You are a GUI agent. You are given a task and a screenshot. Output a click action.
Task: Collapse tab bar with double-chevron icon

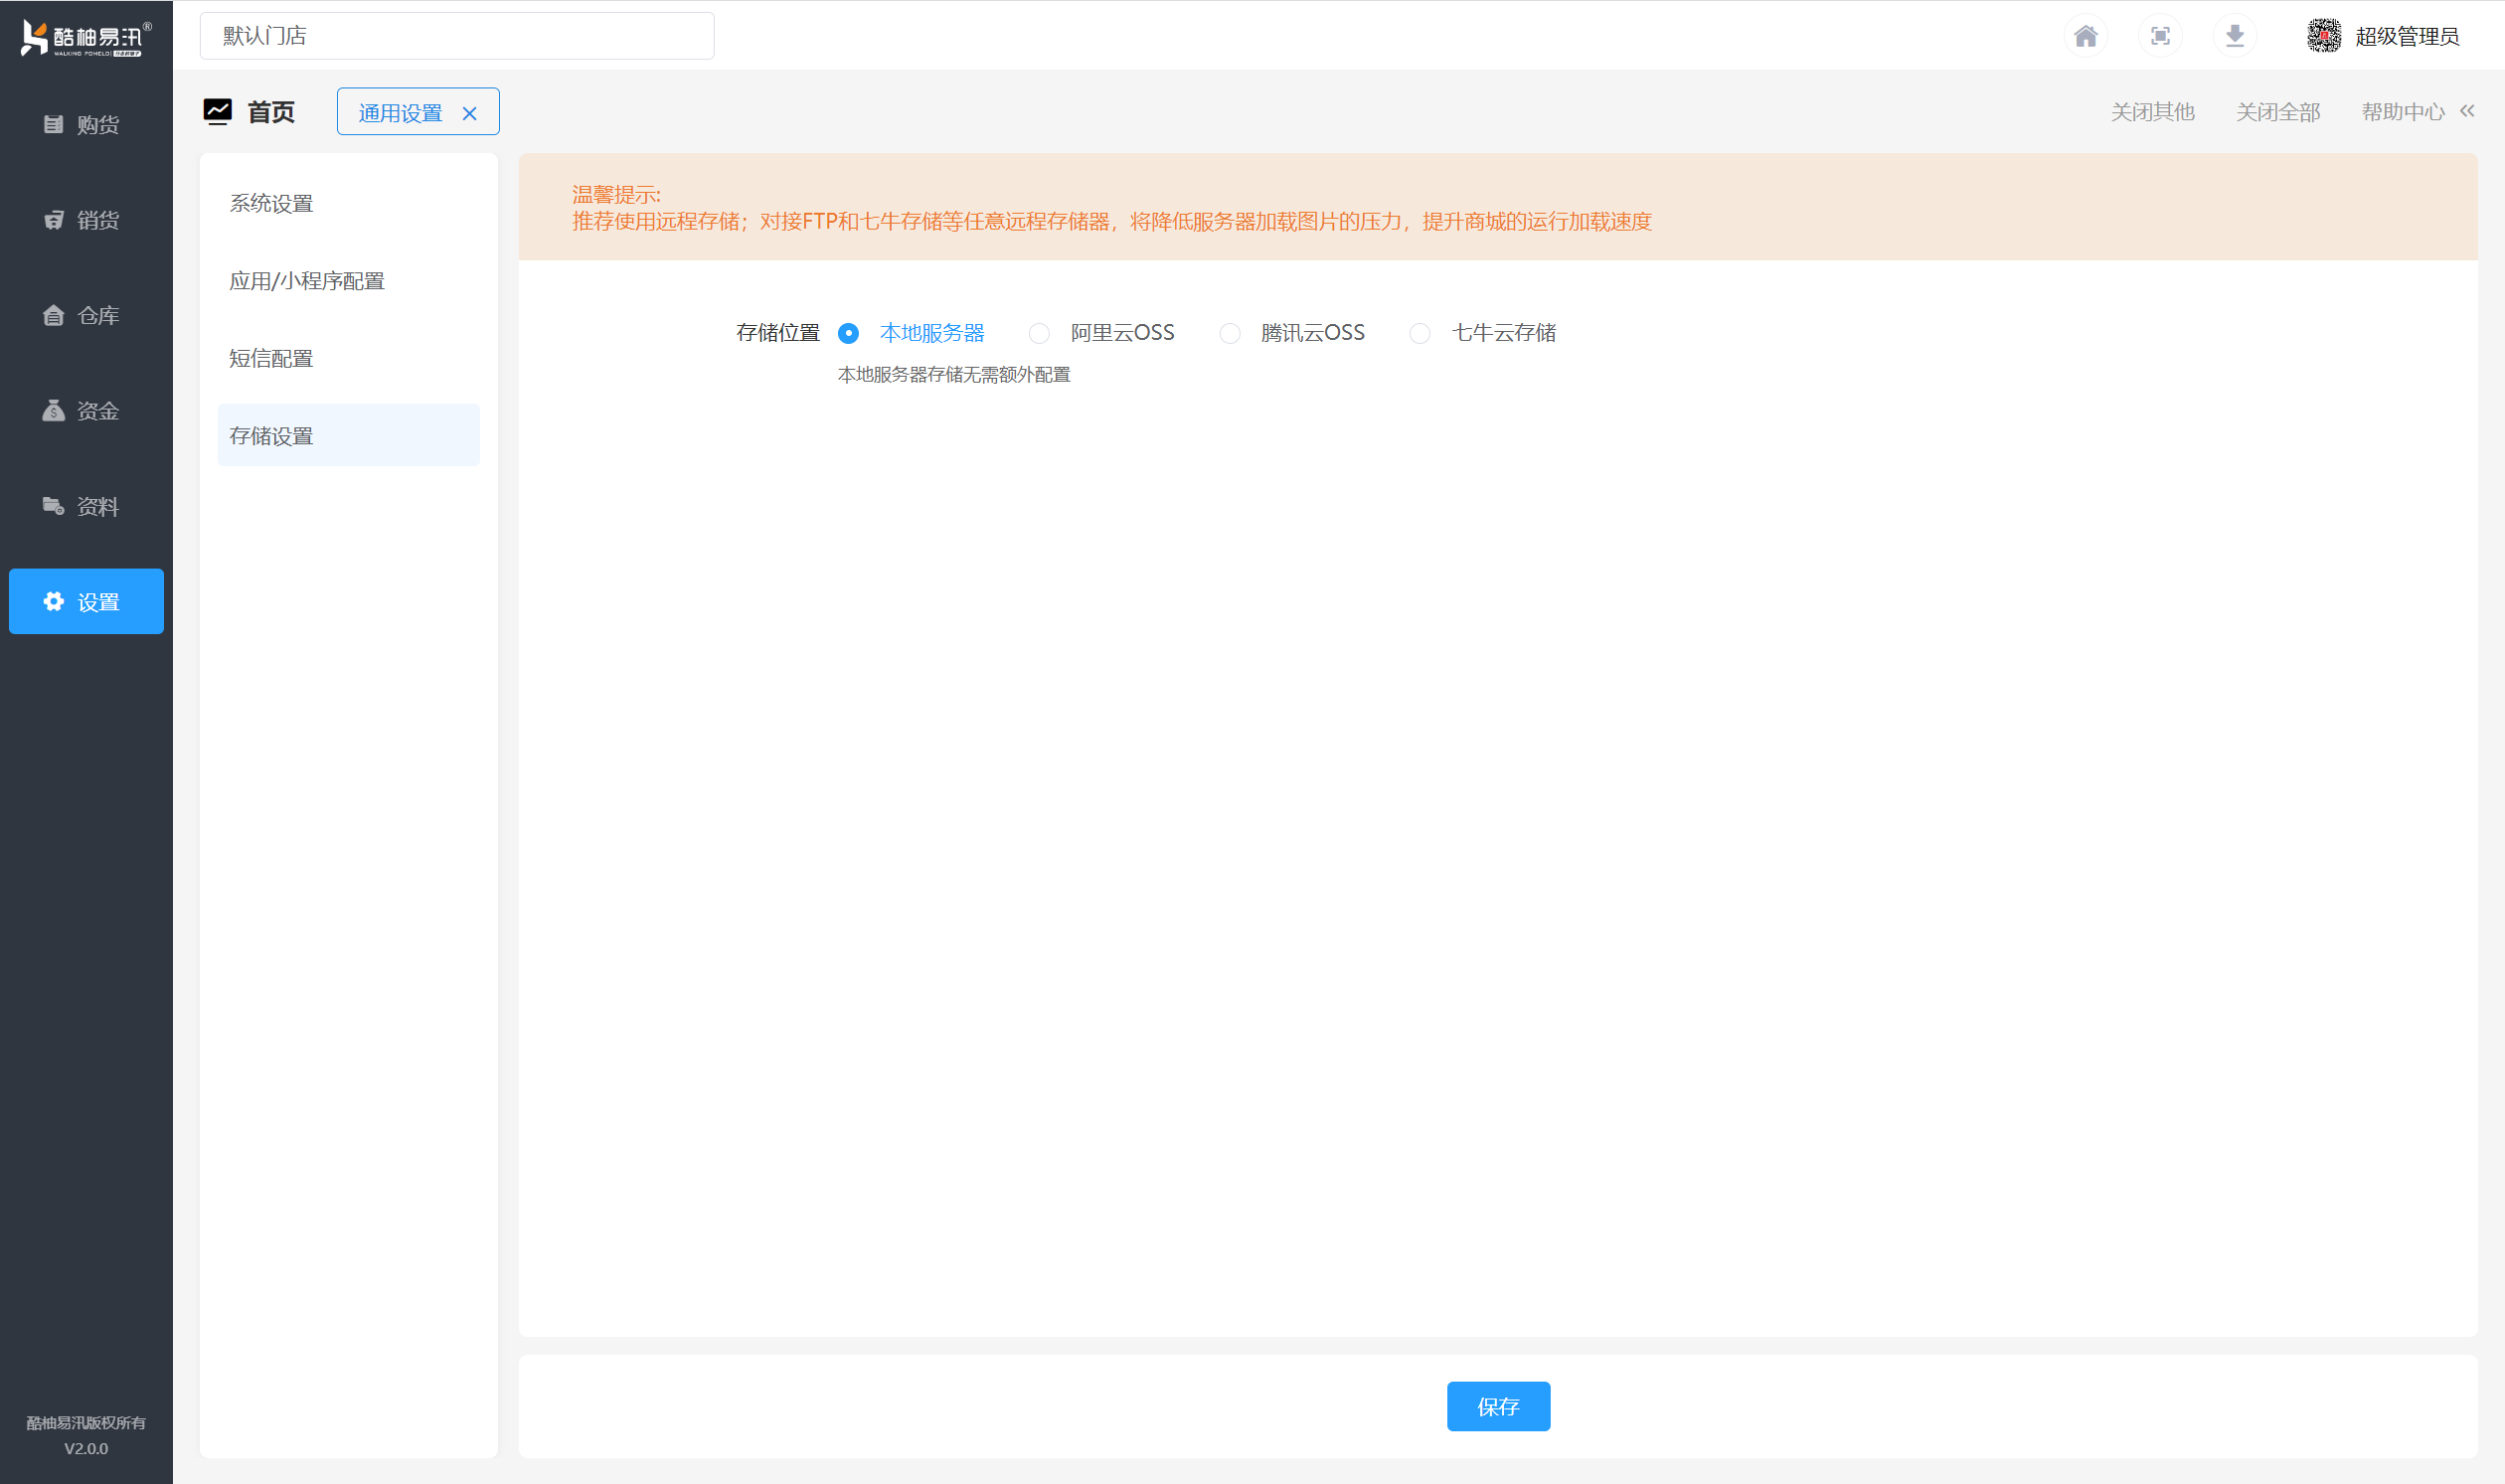coord(2467,111)
